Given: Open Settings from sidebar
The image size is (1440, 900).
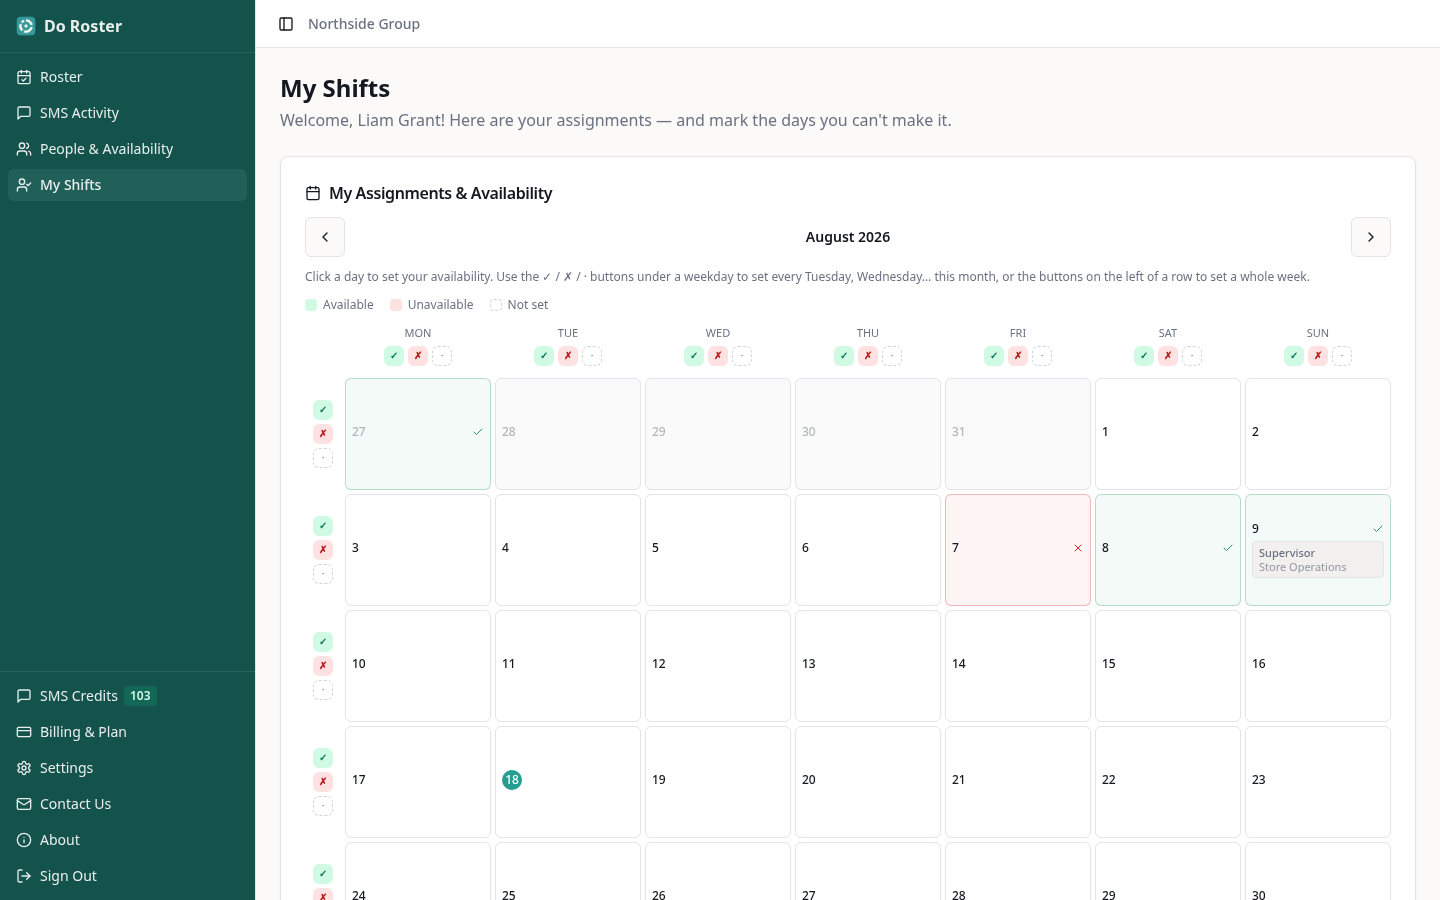Looking at the screenshot, I should click(x=127, y=768).
